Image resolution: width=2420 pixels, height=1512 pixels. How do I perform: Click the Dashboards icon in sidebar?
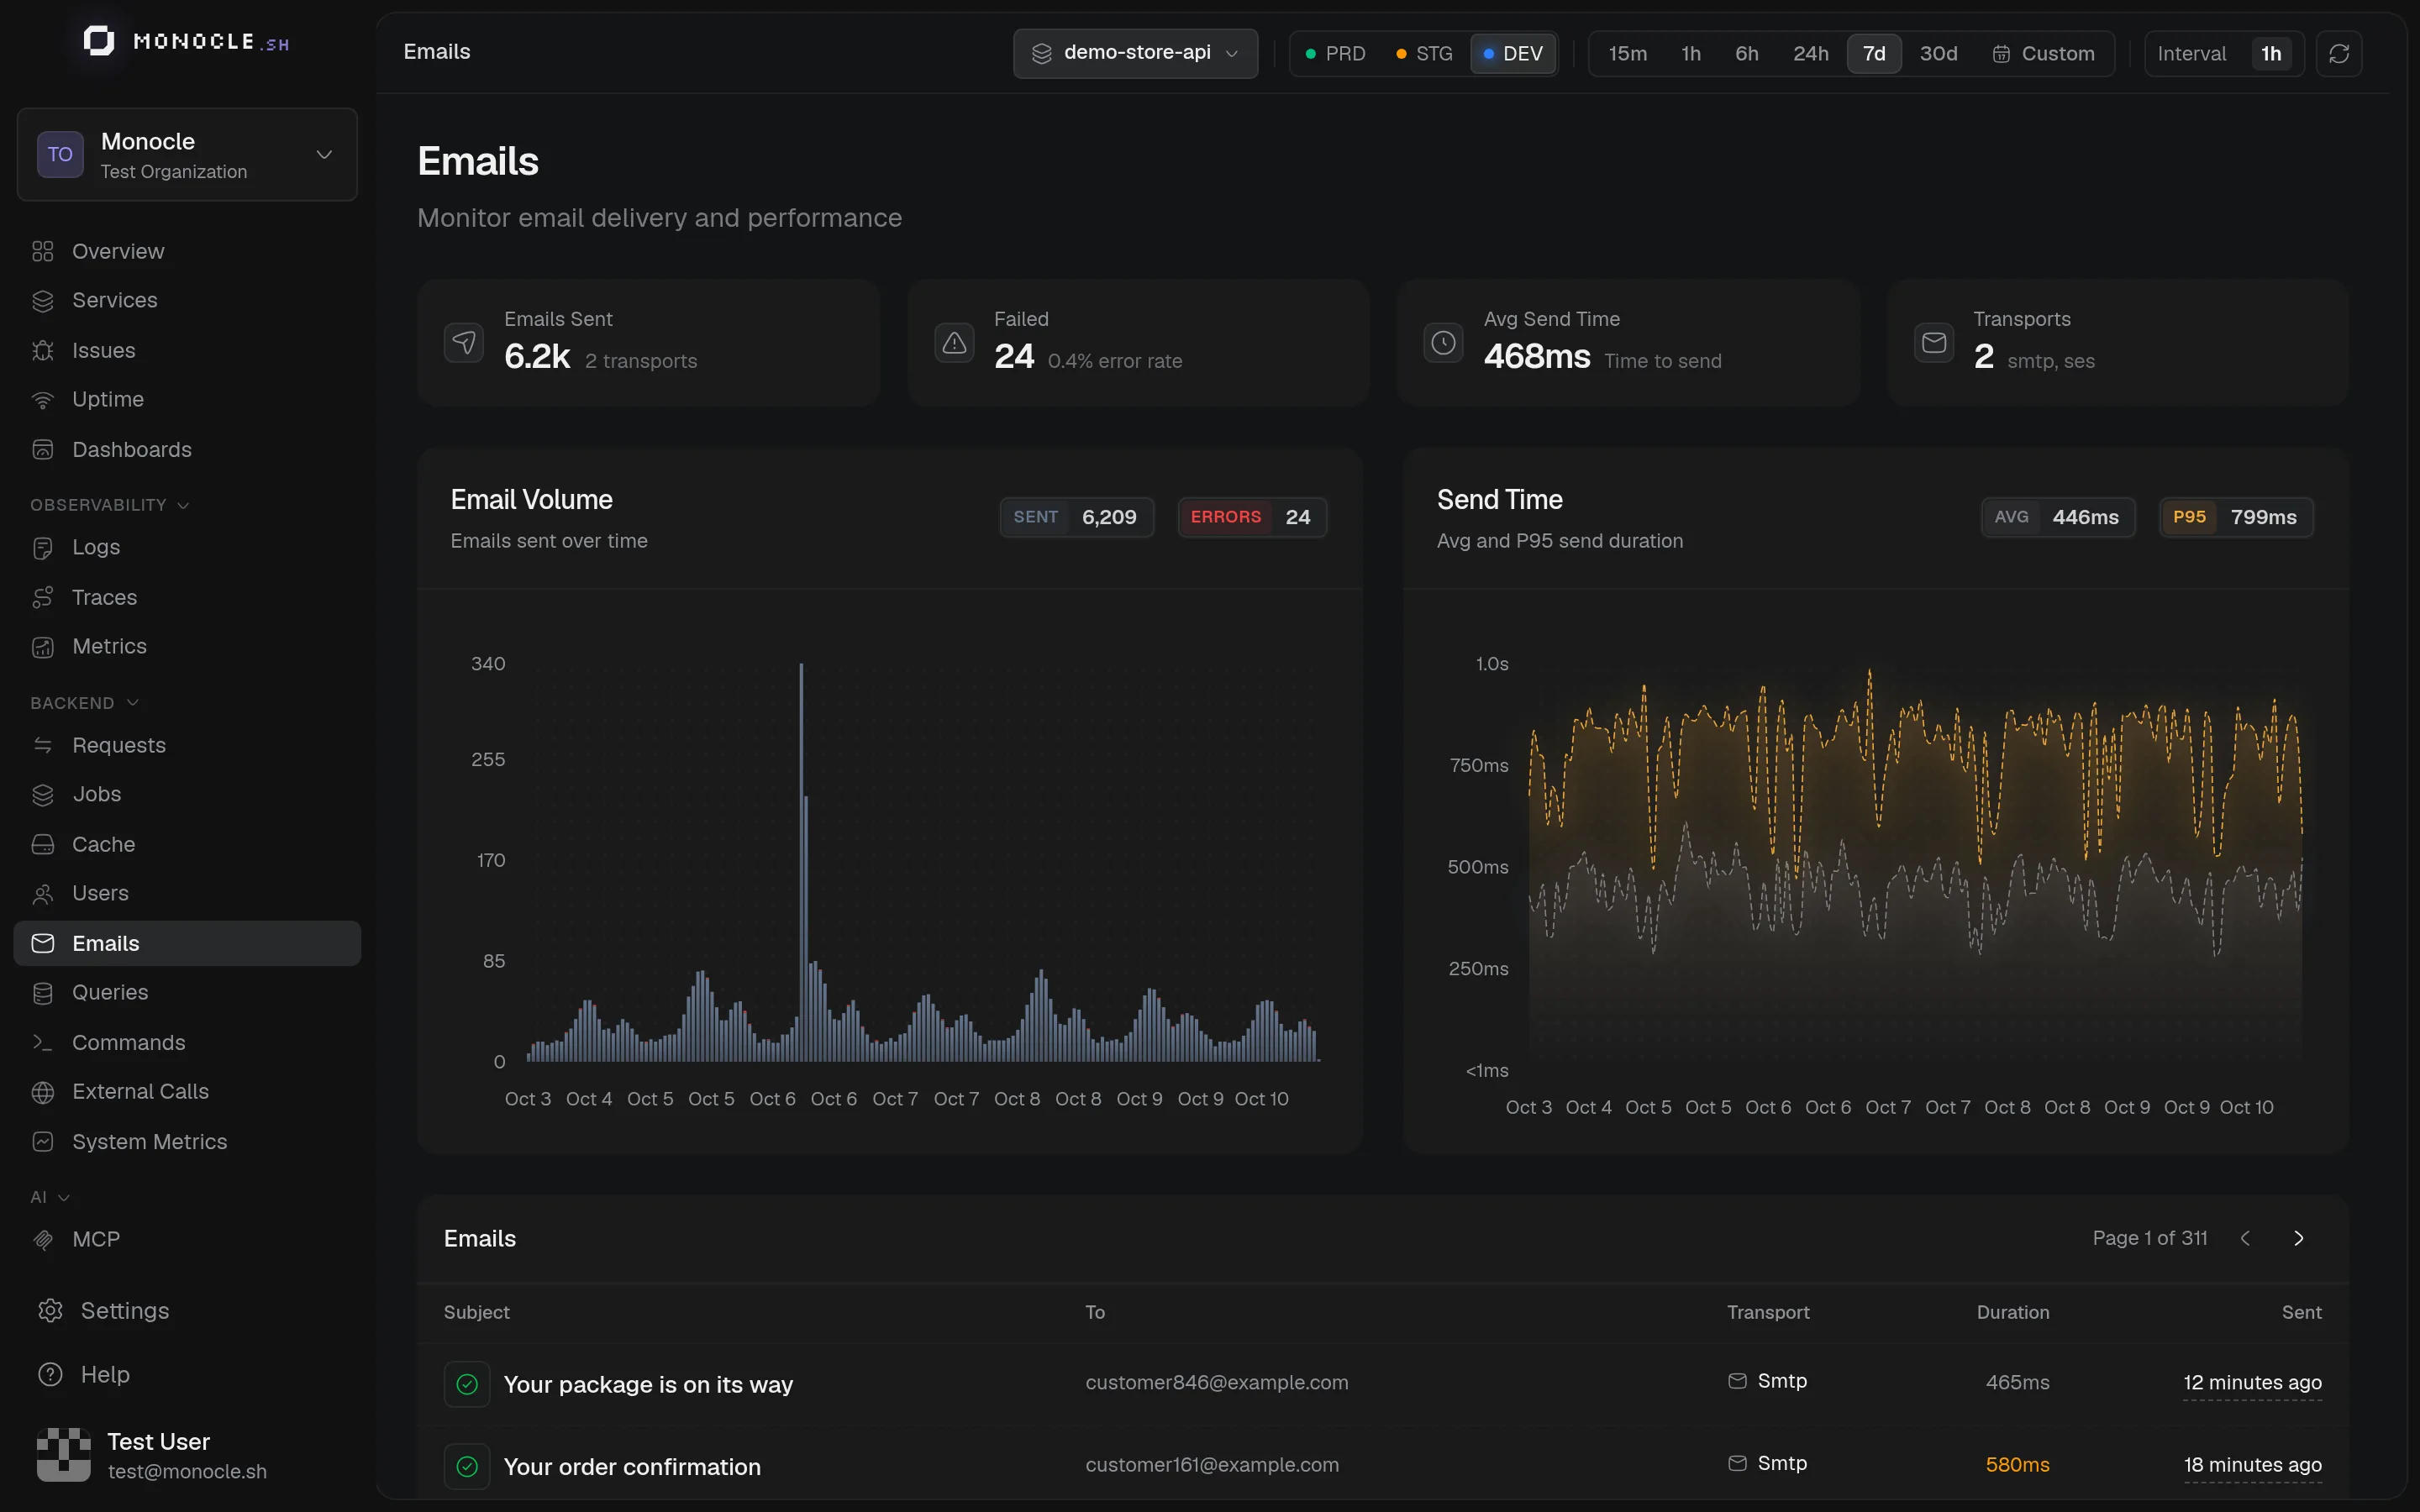pos(43,450)
